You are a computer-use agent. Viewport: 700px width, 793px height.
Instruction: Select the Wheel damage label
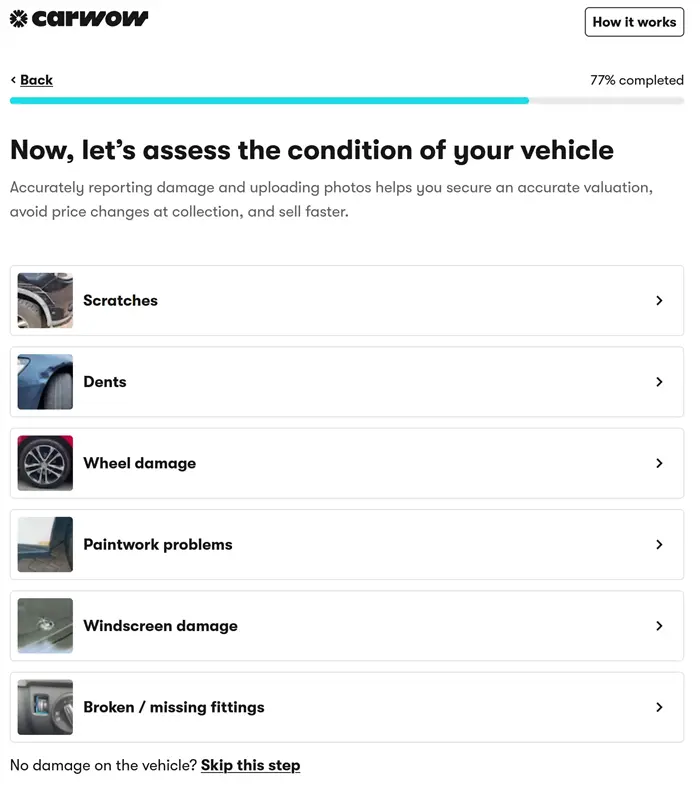(140, 463)
